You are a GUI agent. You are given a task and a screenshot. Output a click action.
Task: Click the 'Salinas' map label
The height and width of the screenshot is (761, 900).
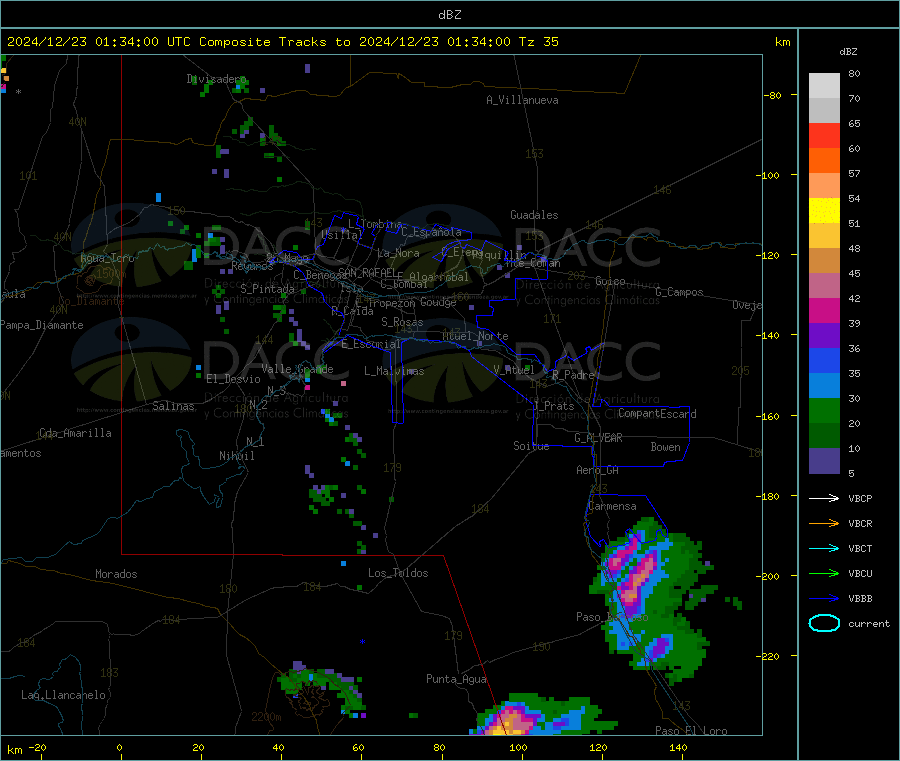(173, 406)
